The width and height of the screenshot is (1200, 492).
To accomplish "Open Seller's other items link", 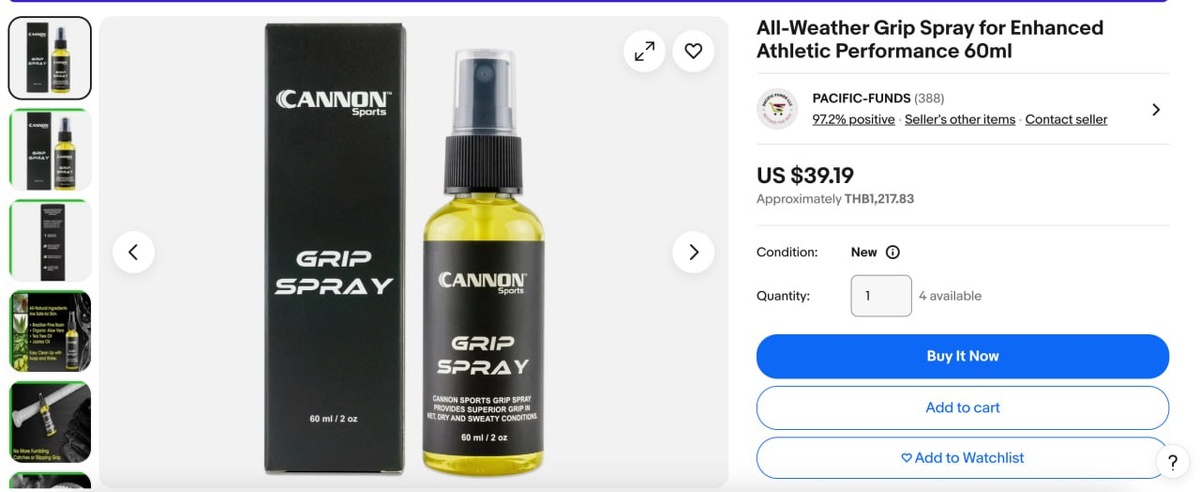I will (x=960, y=119).
